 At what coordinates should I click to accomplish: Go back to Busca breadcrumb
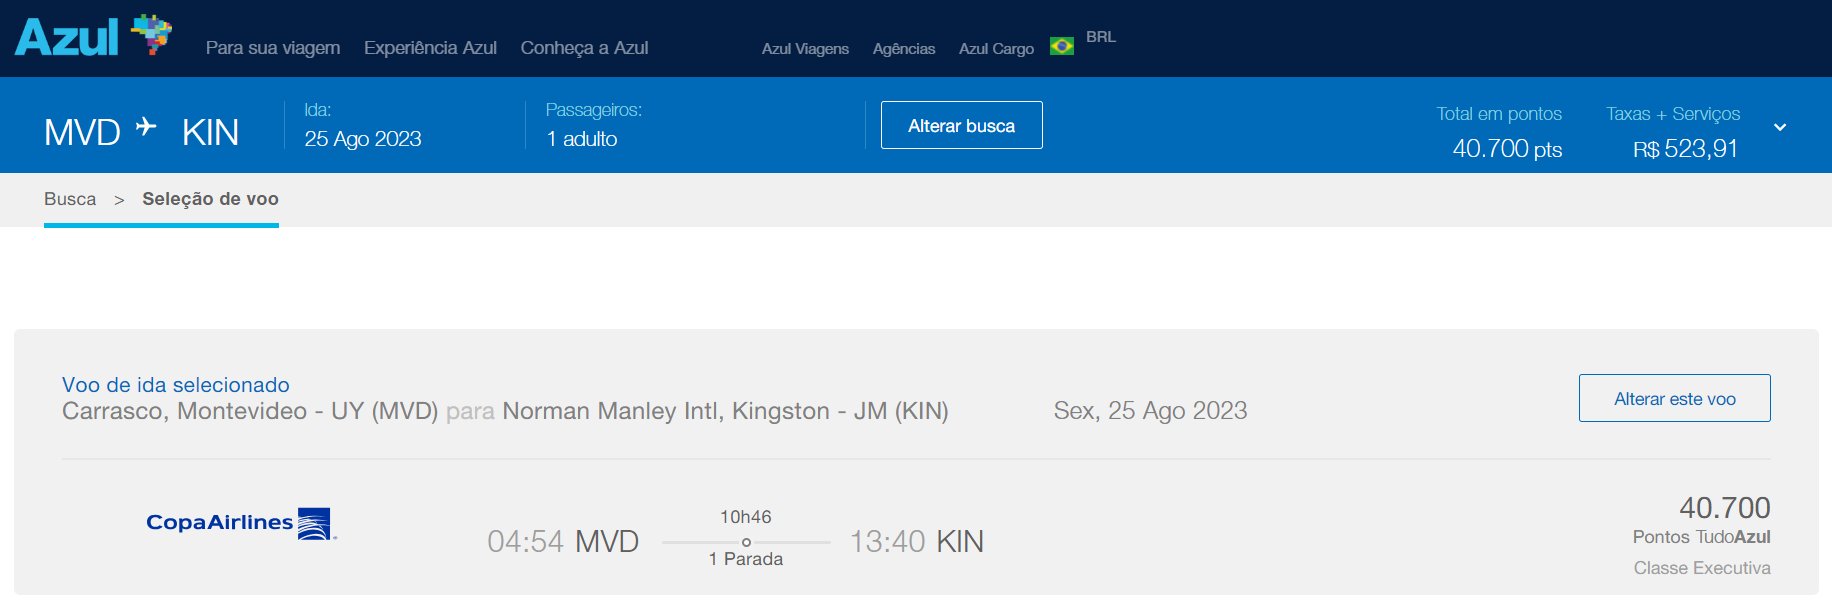[70, 199]
